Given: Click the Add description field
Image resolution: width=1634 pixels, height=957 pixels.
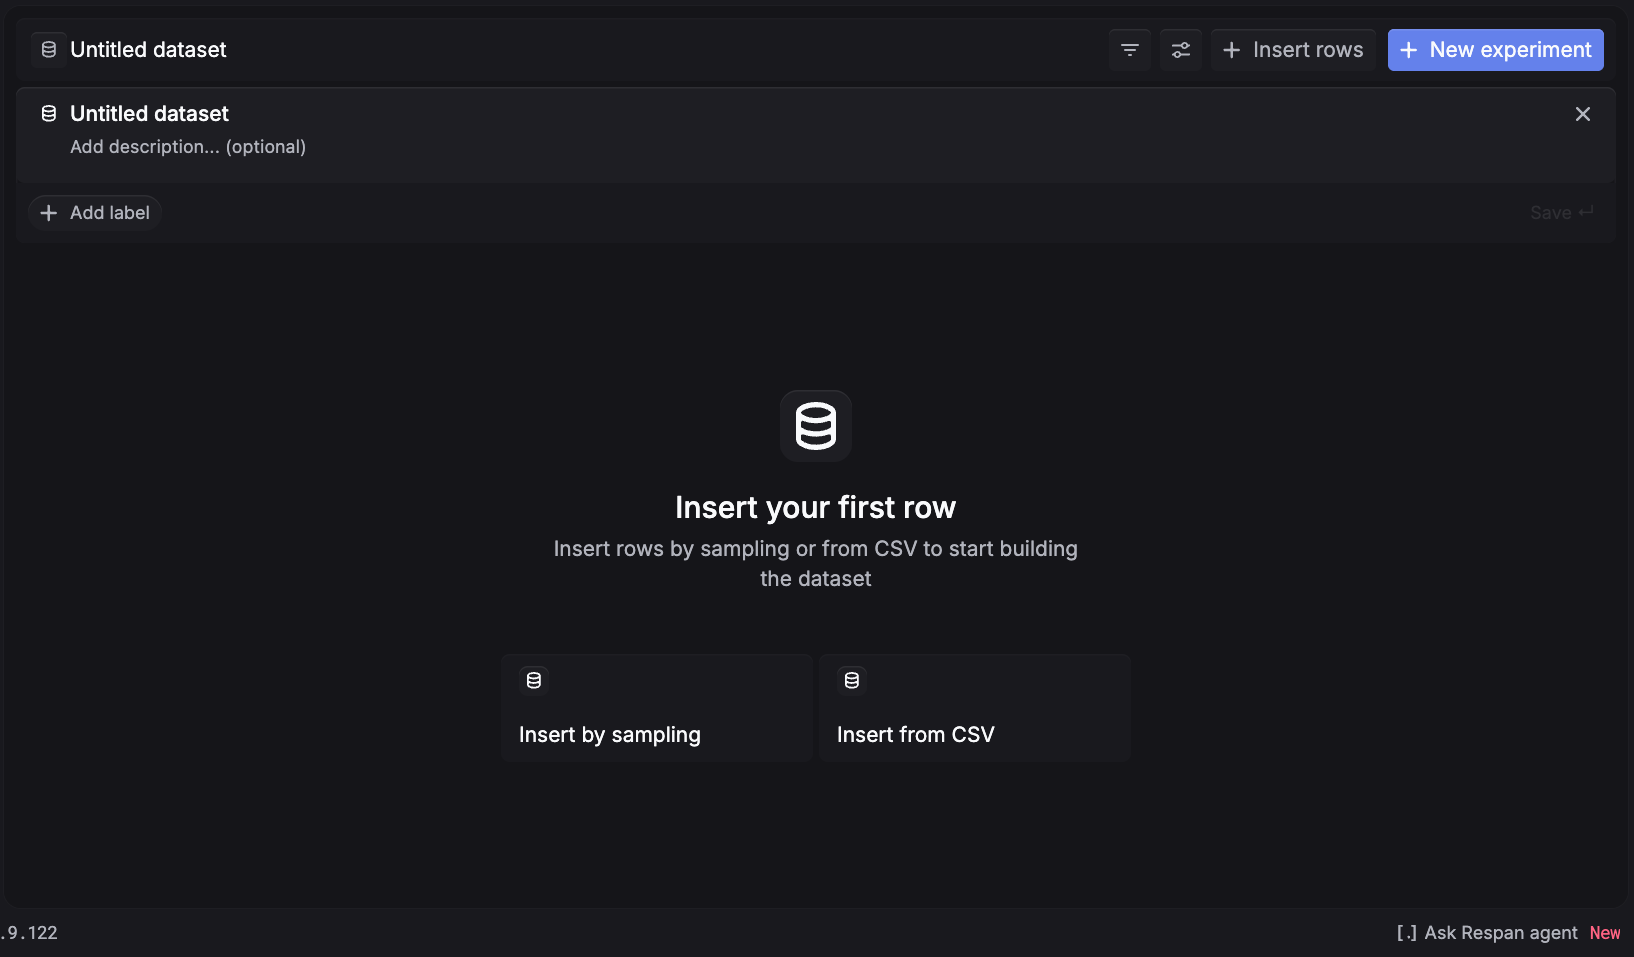Looking at the screenshot, I should tap(188, 147).
